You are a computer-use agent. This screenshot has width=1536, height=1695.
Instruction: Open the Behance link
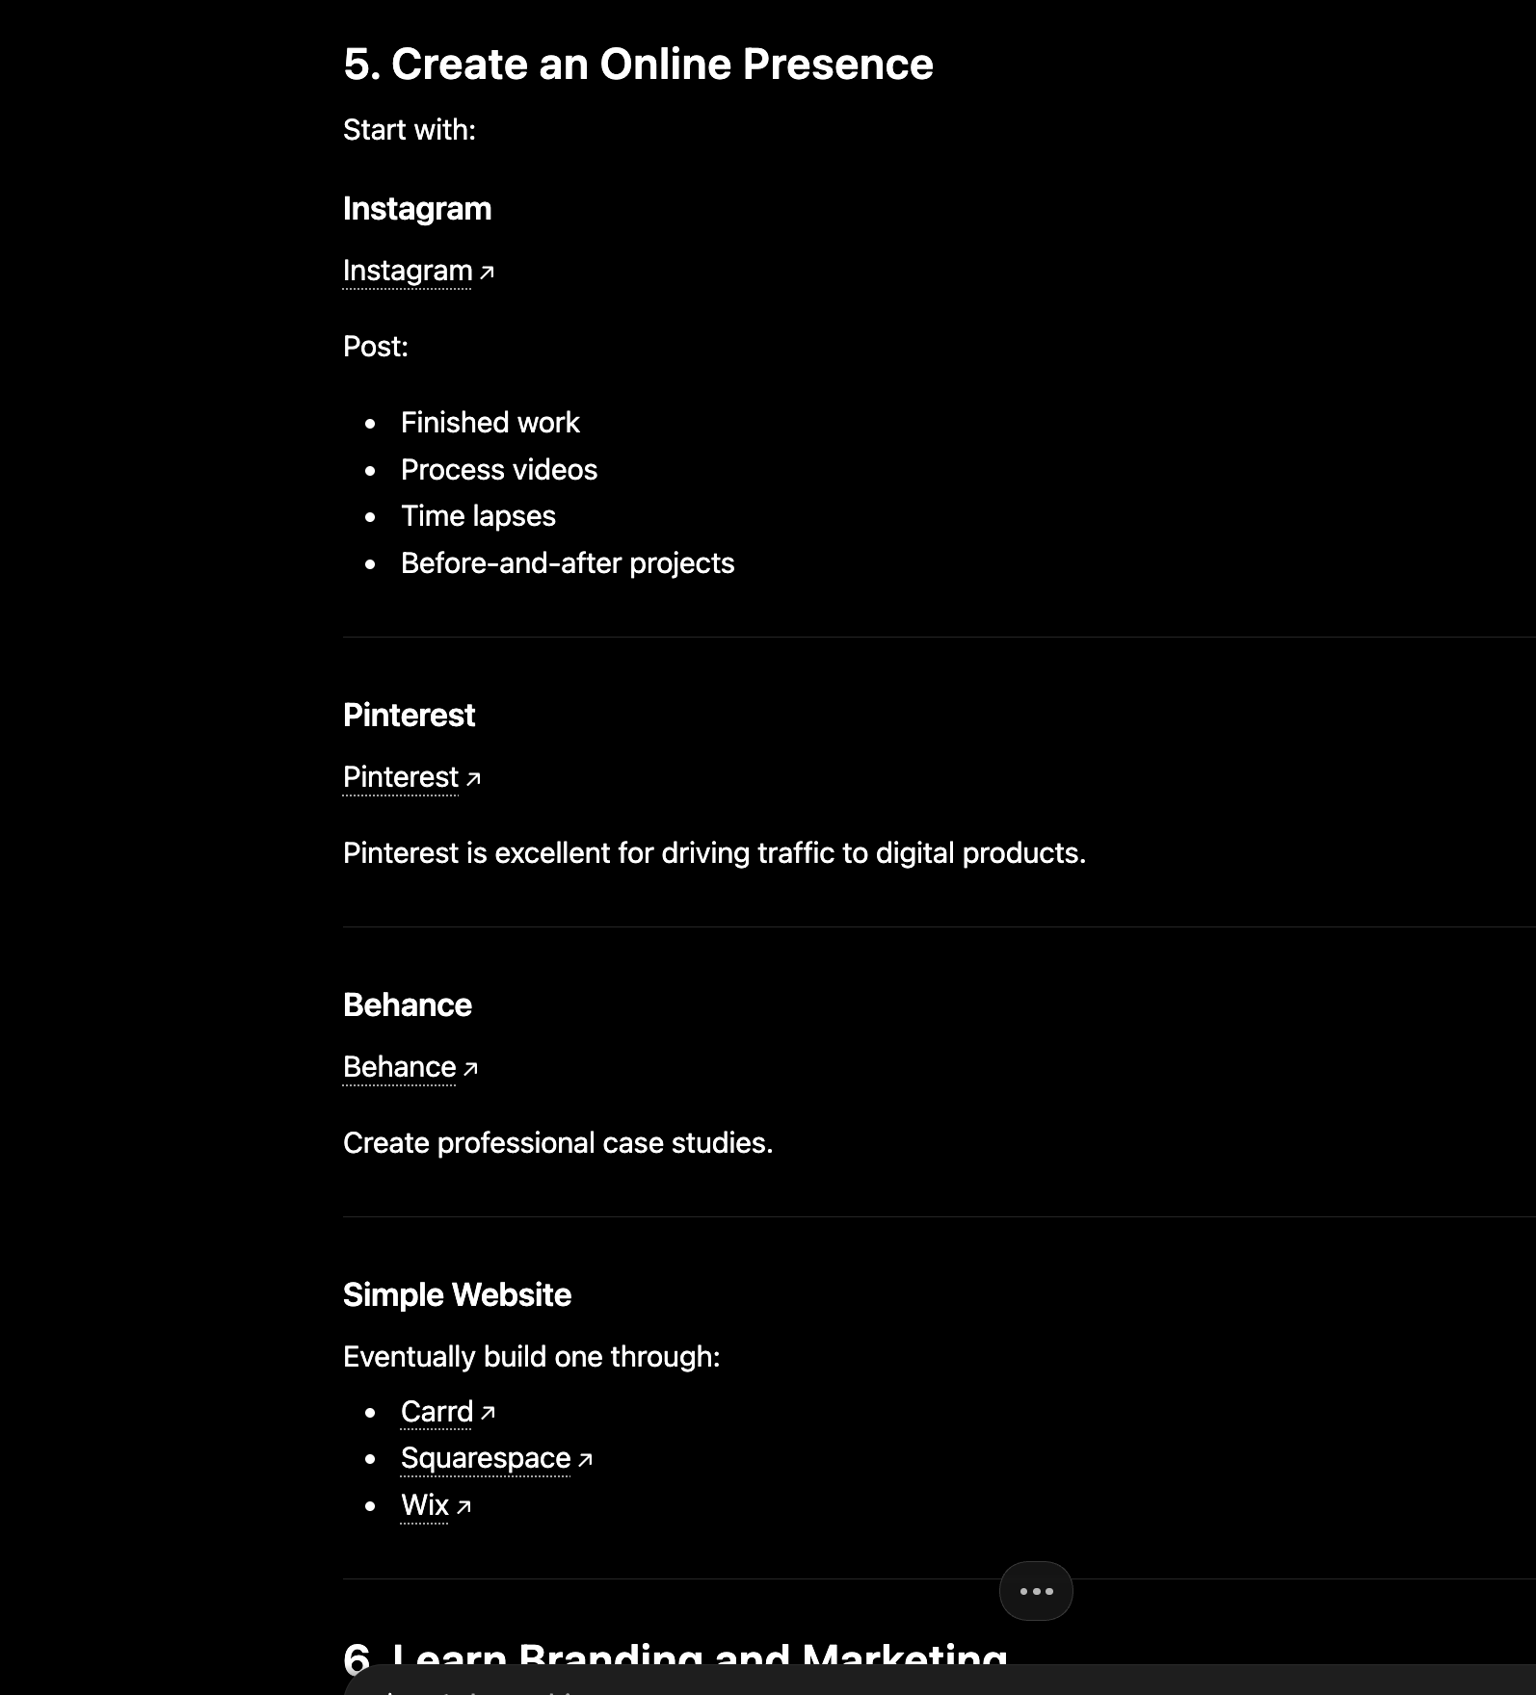point(399,1067)
